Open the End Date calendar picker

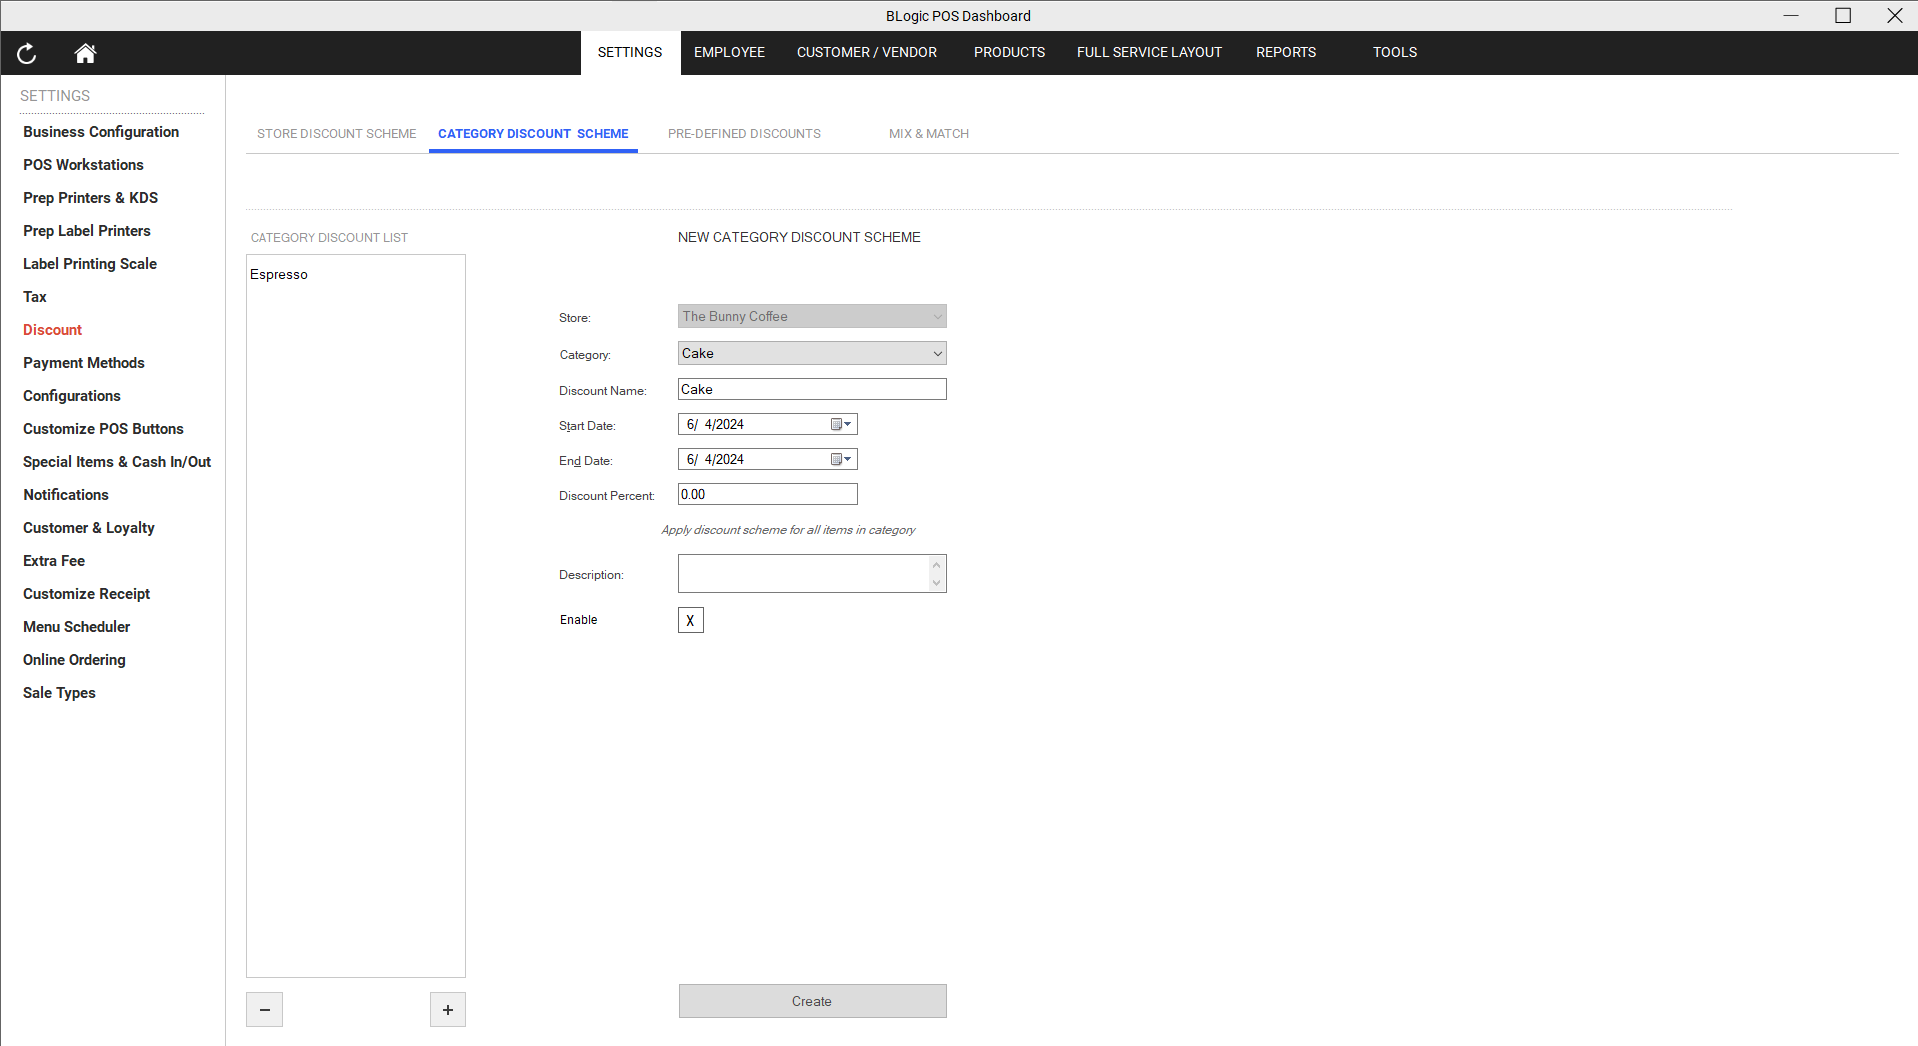(x=841, y=460)
